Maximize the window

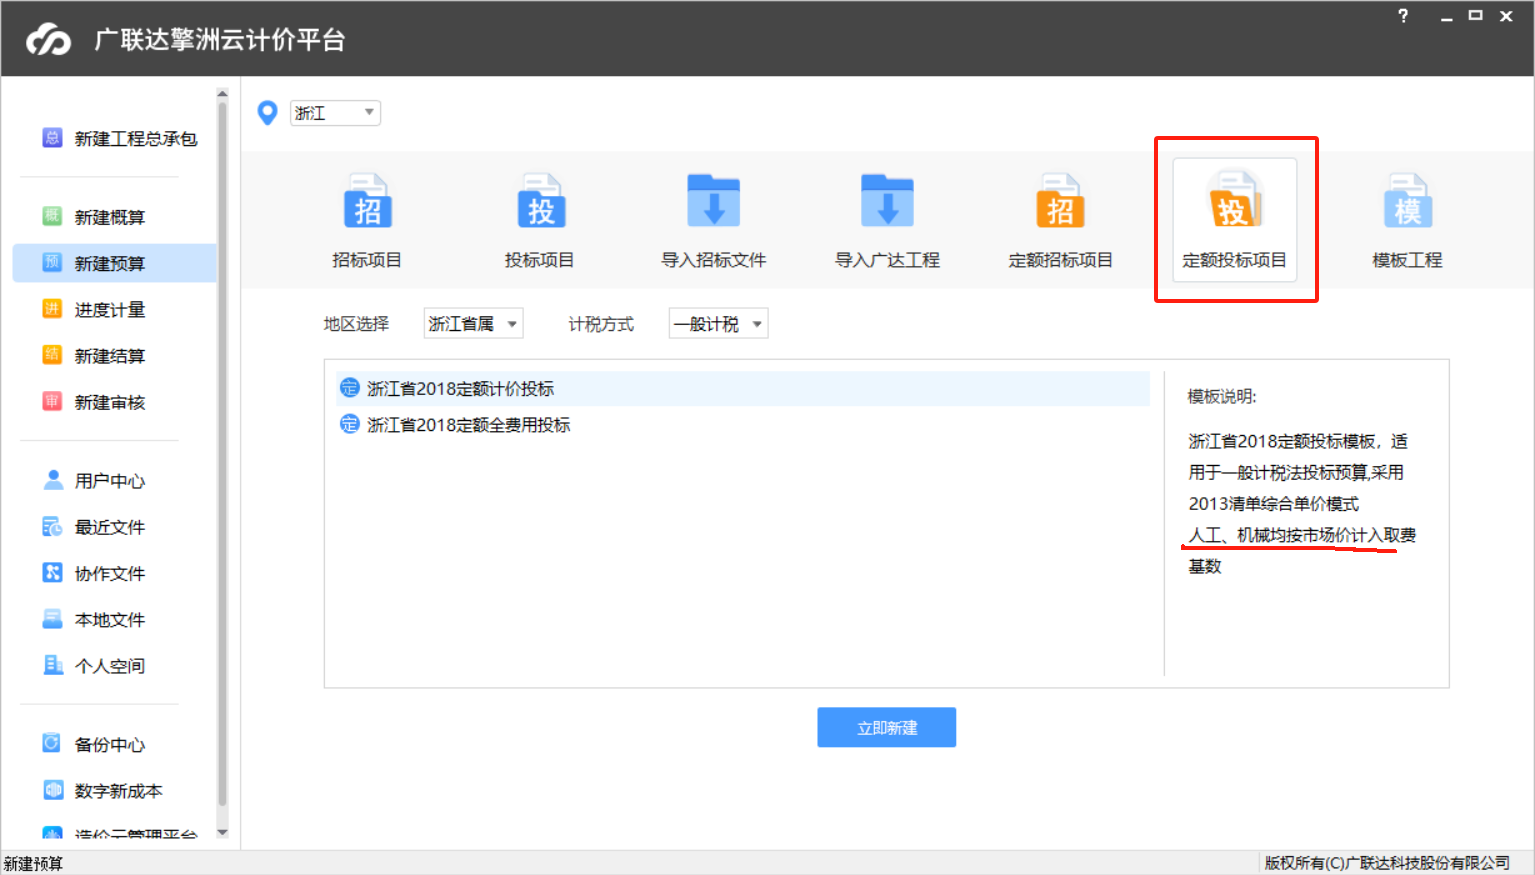[1475, 15]
